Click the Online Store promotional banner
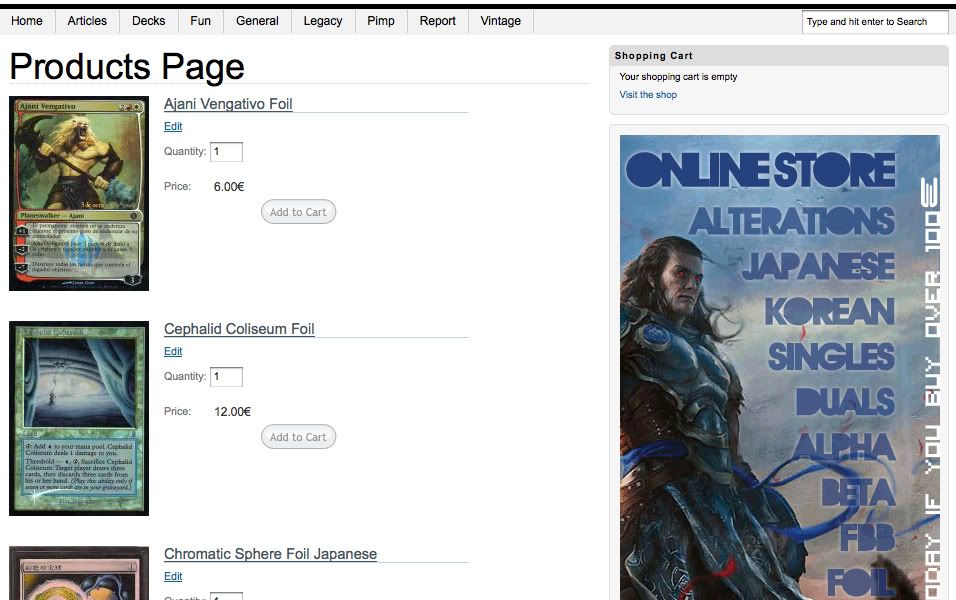 point(780,367)
